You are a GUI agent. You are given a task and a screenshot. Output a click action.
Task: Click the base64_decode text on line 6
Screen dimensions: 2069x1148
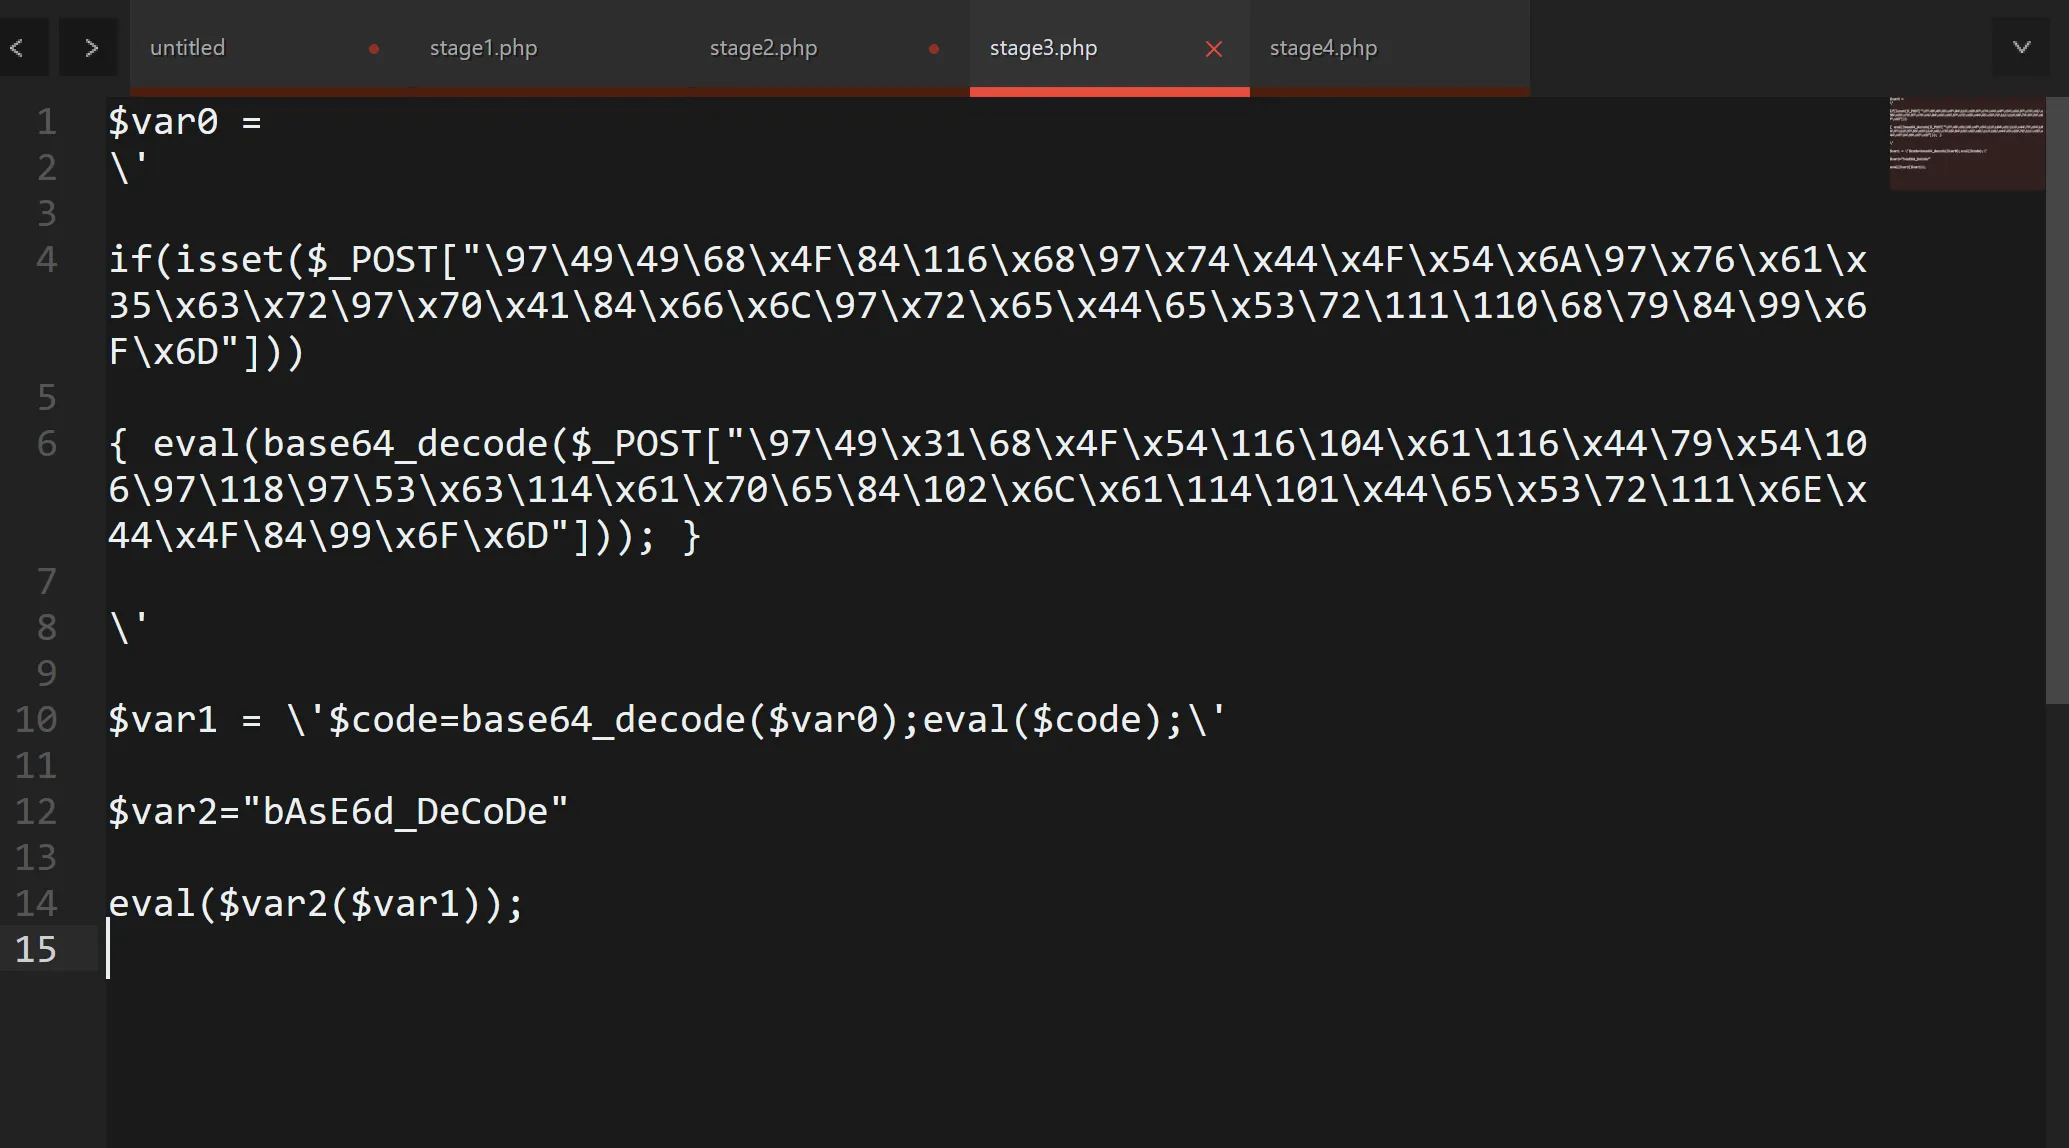pyautogui.click(x=404, y=444)
